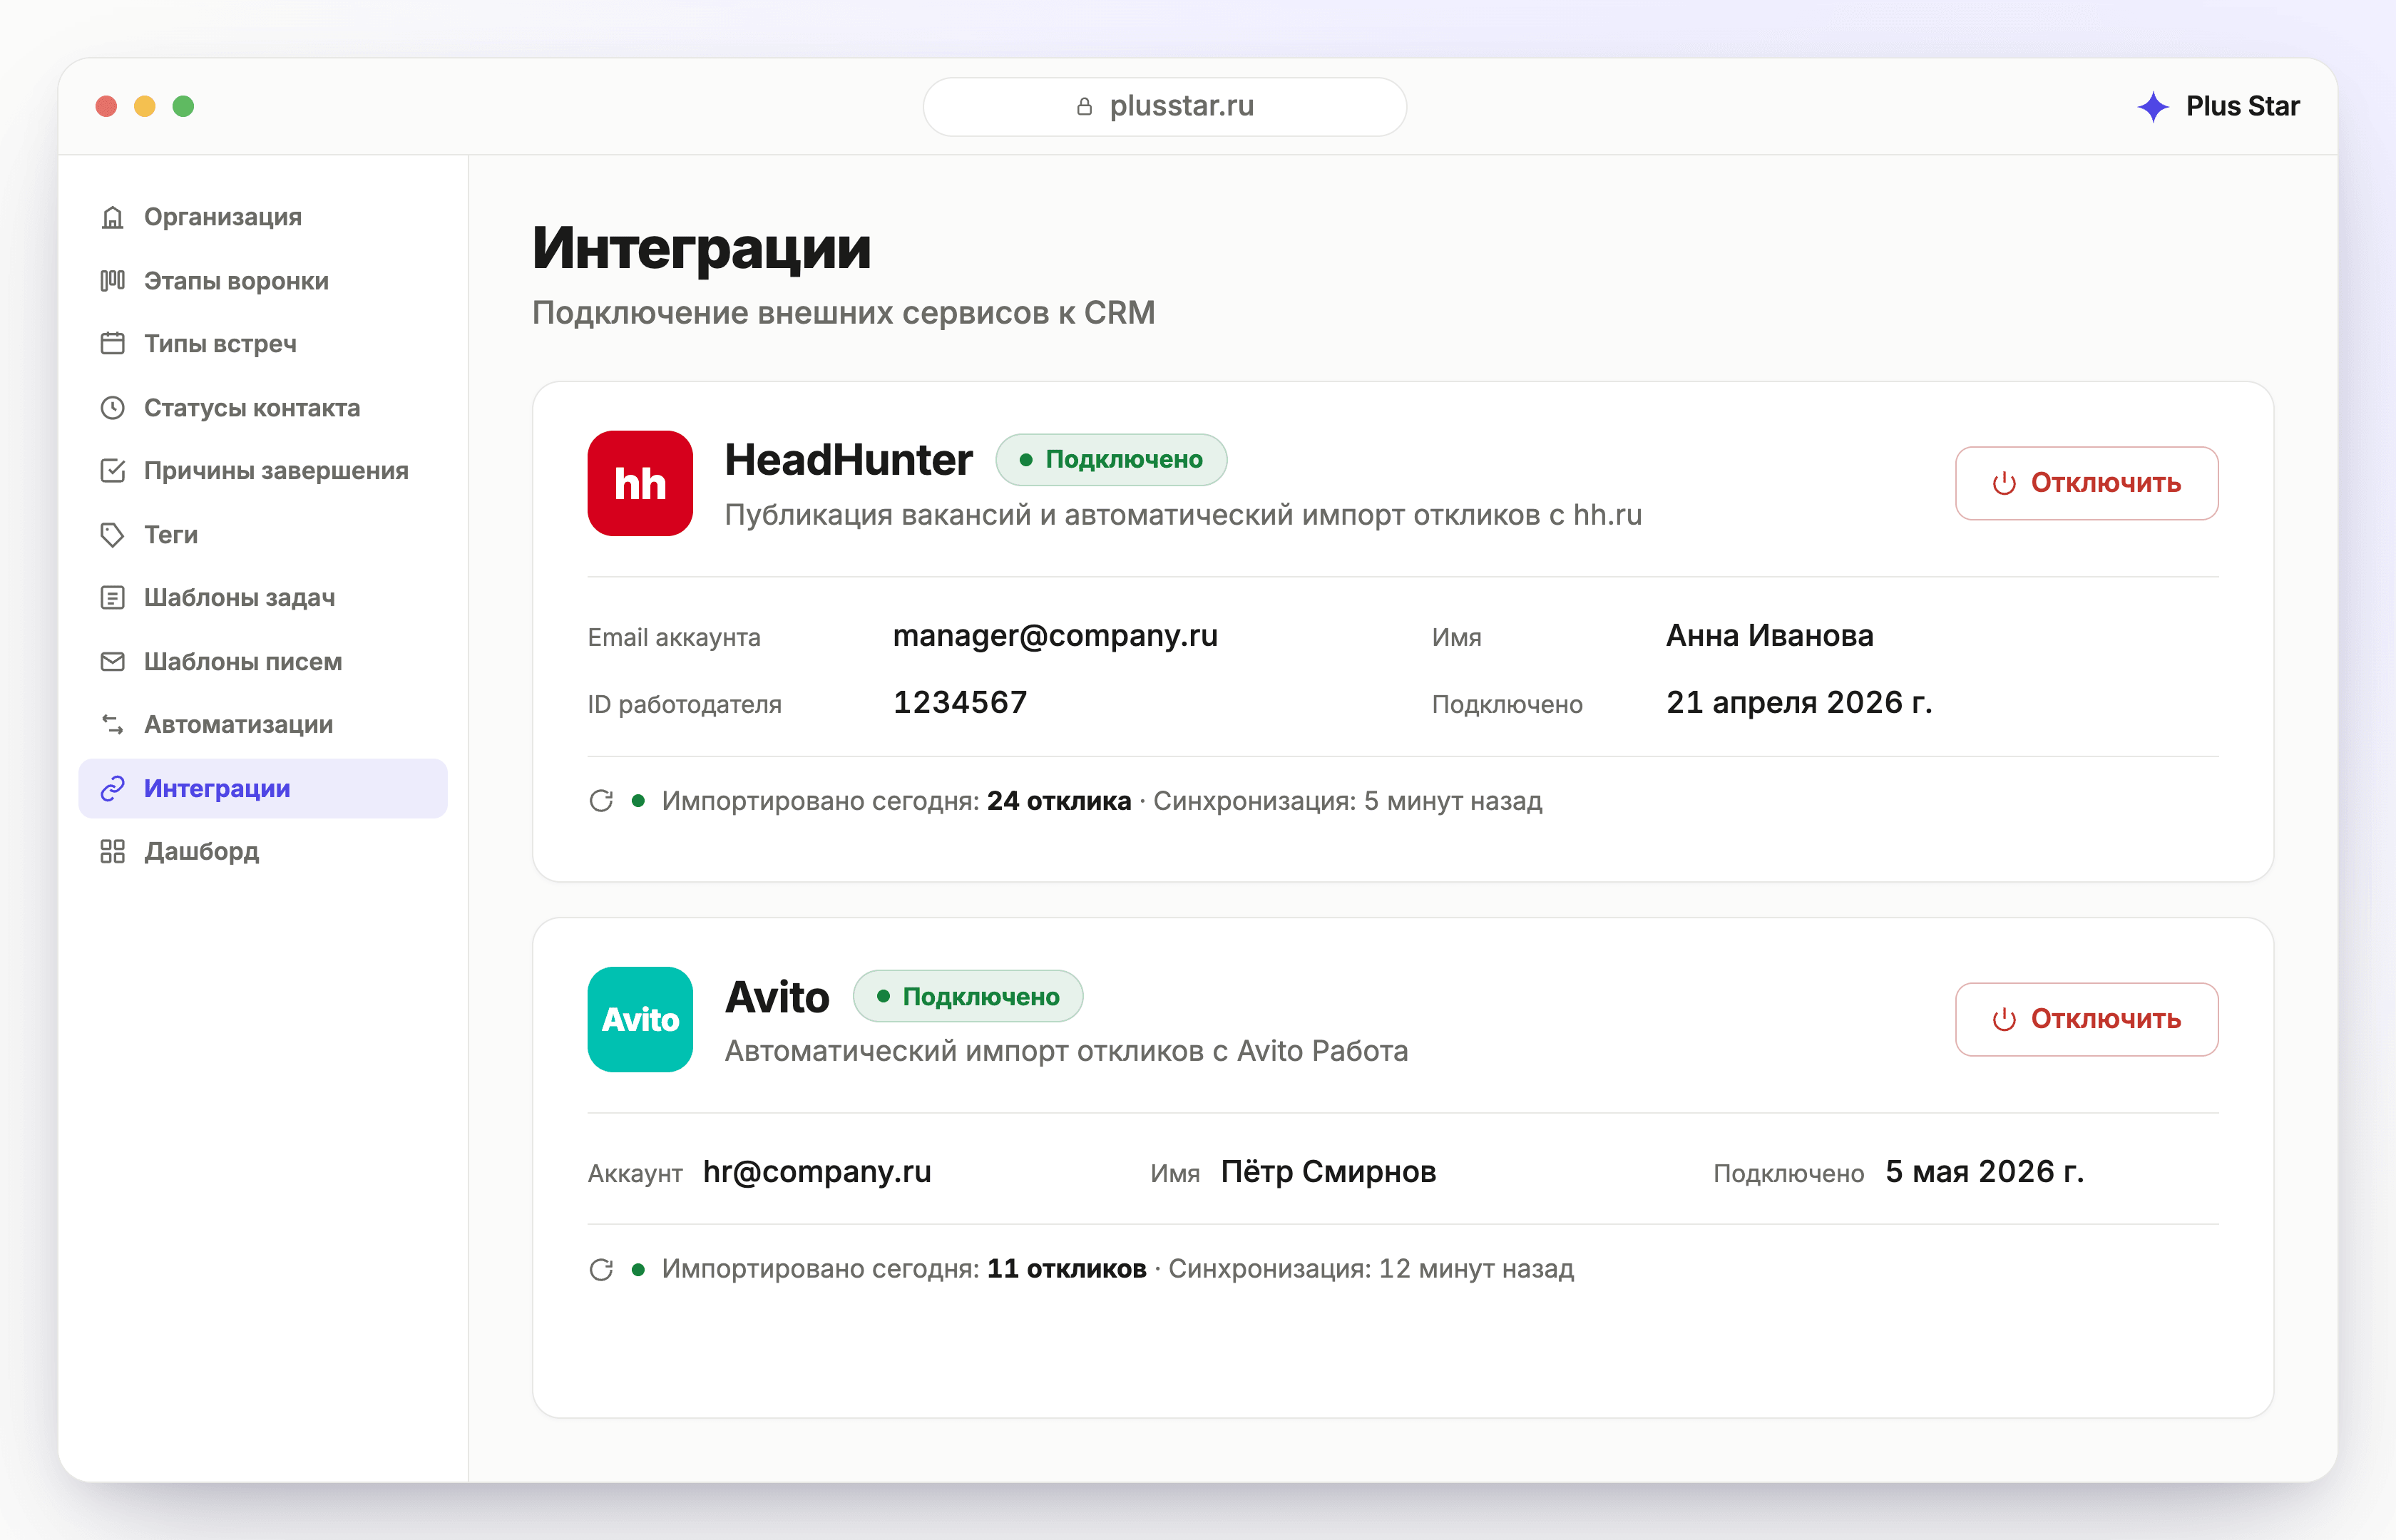Screen dimensions: 2396x1540
Task: Click the Шаблоны писем envelope icon
Action: coord(113,662)
